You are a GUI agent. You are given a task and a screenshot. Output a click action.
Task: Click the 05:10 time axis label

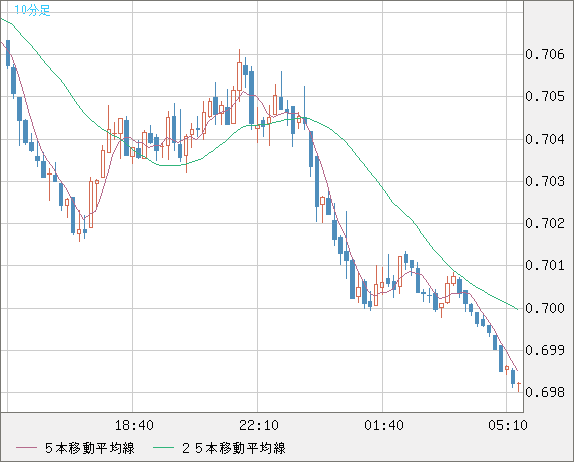pyautogui.click(x=508, y=425)
